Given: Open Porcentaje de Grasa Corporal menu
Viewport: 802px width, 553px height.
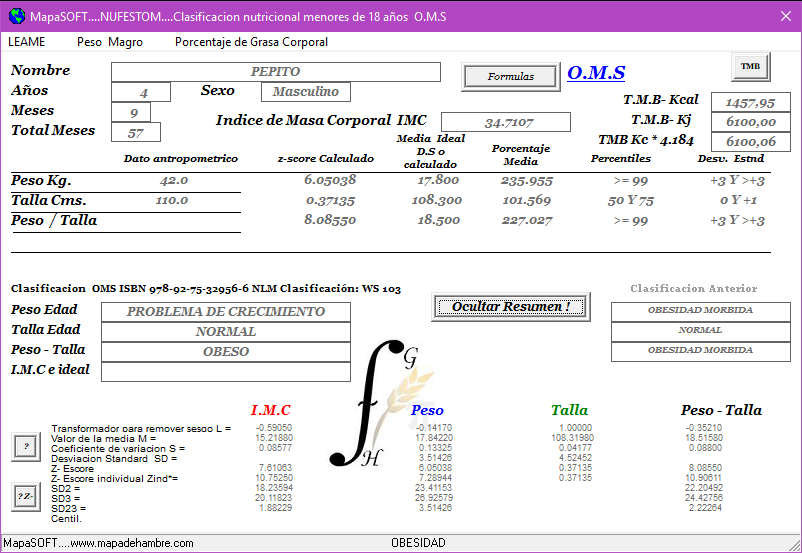Looking at the screenshot, I should [251, 42].
